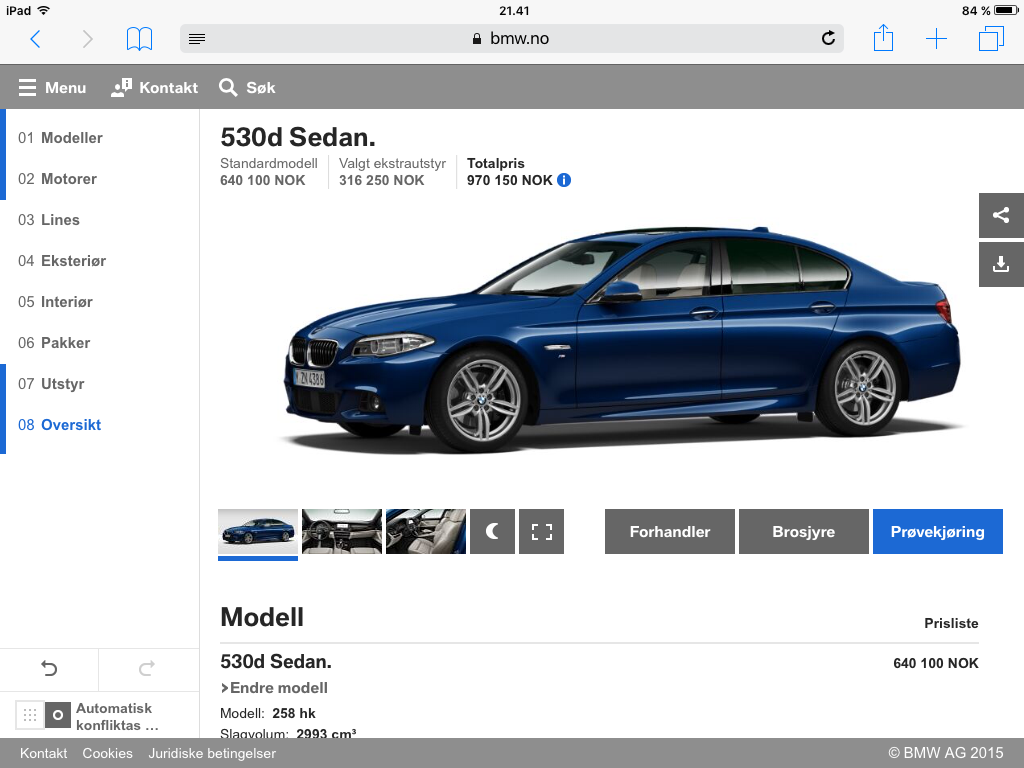
Task: Go to step 04 Eksteriør
Action: pos(62,261)
